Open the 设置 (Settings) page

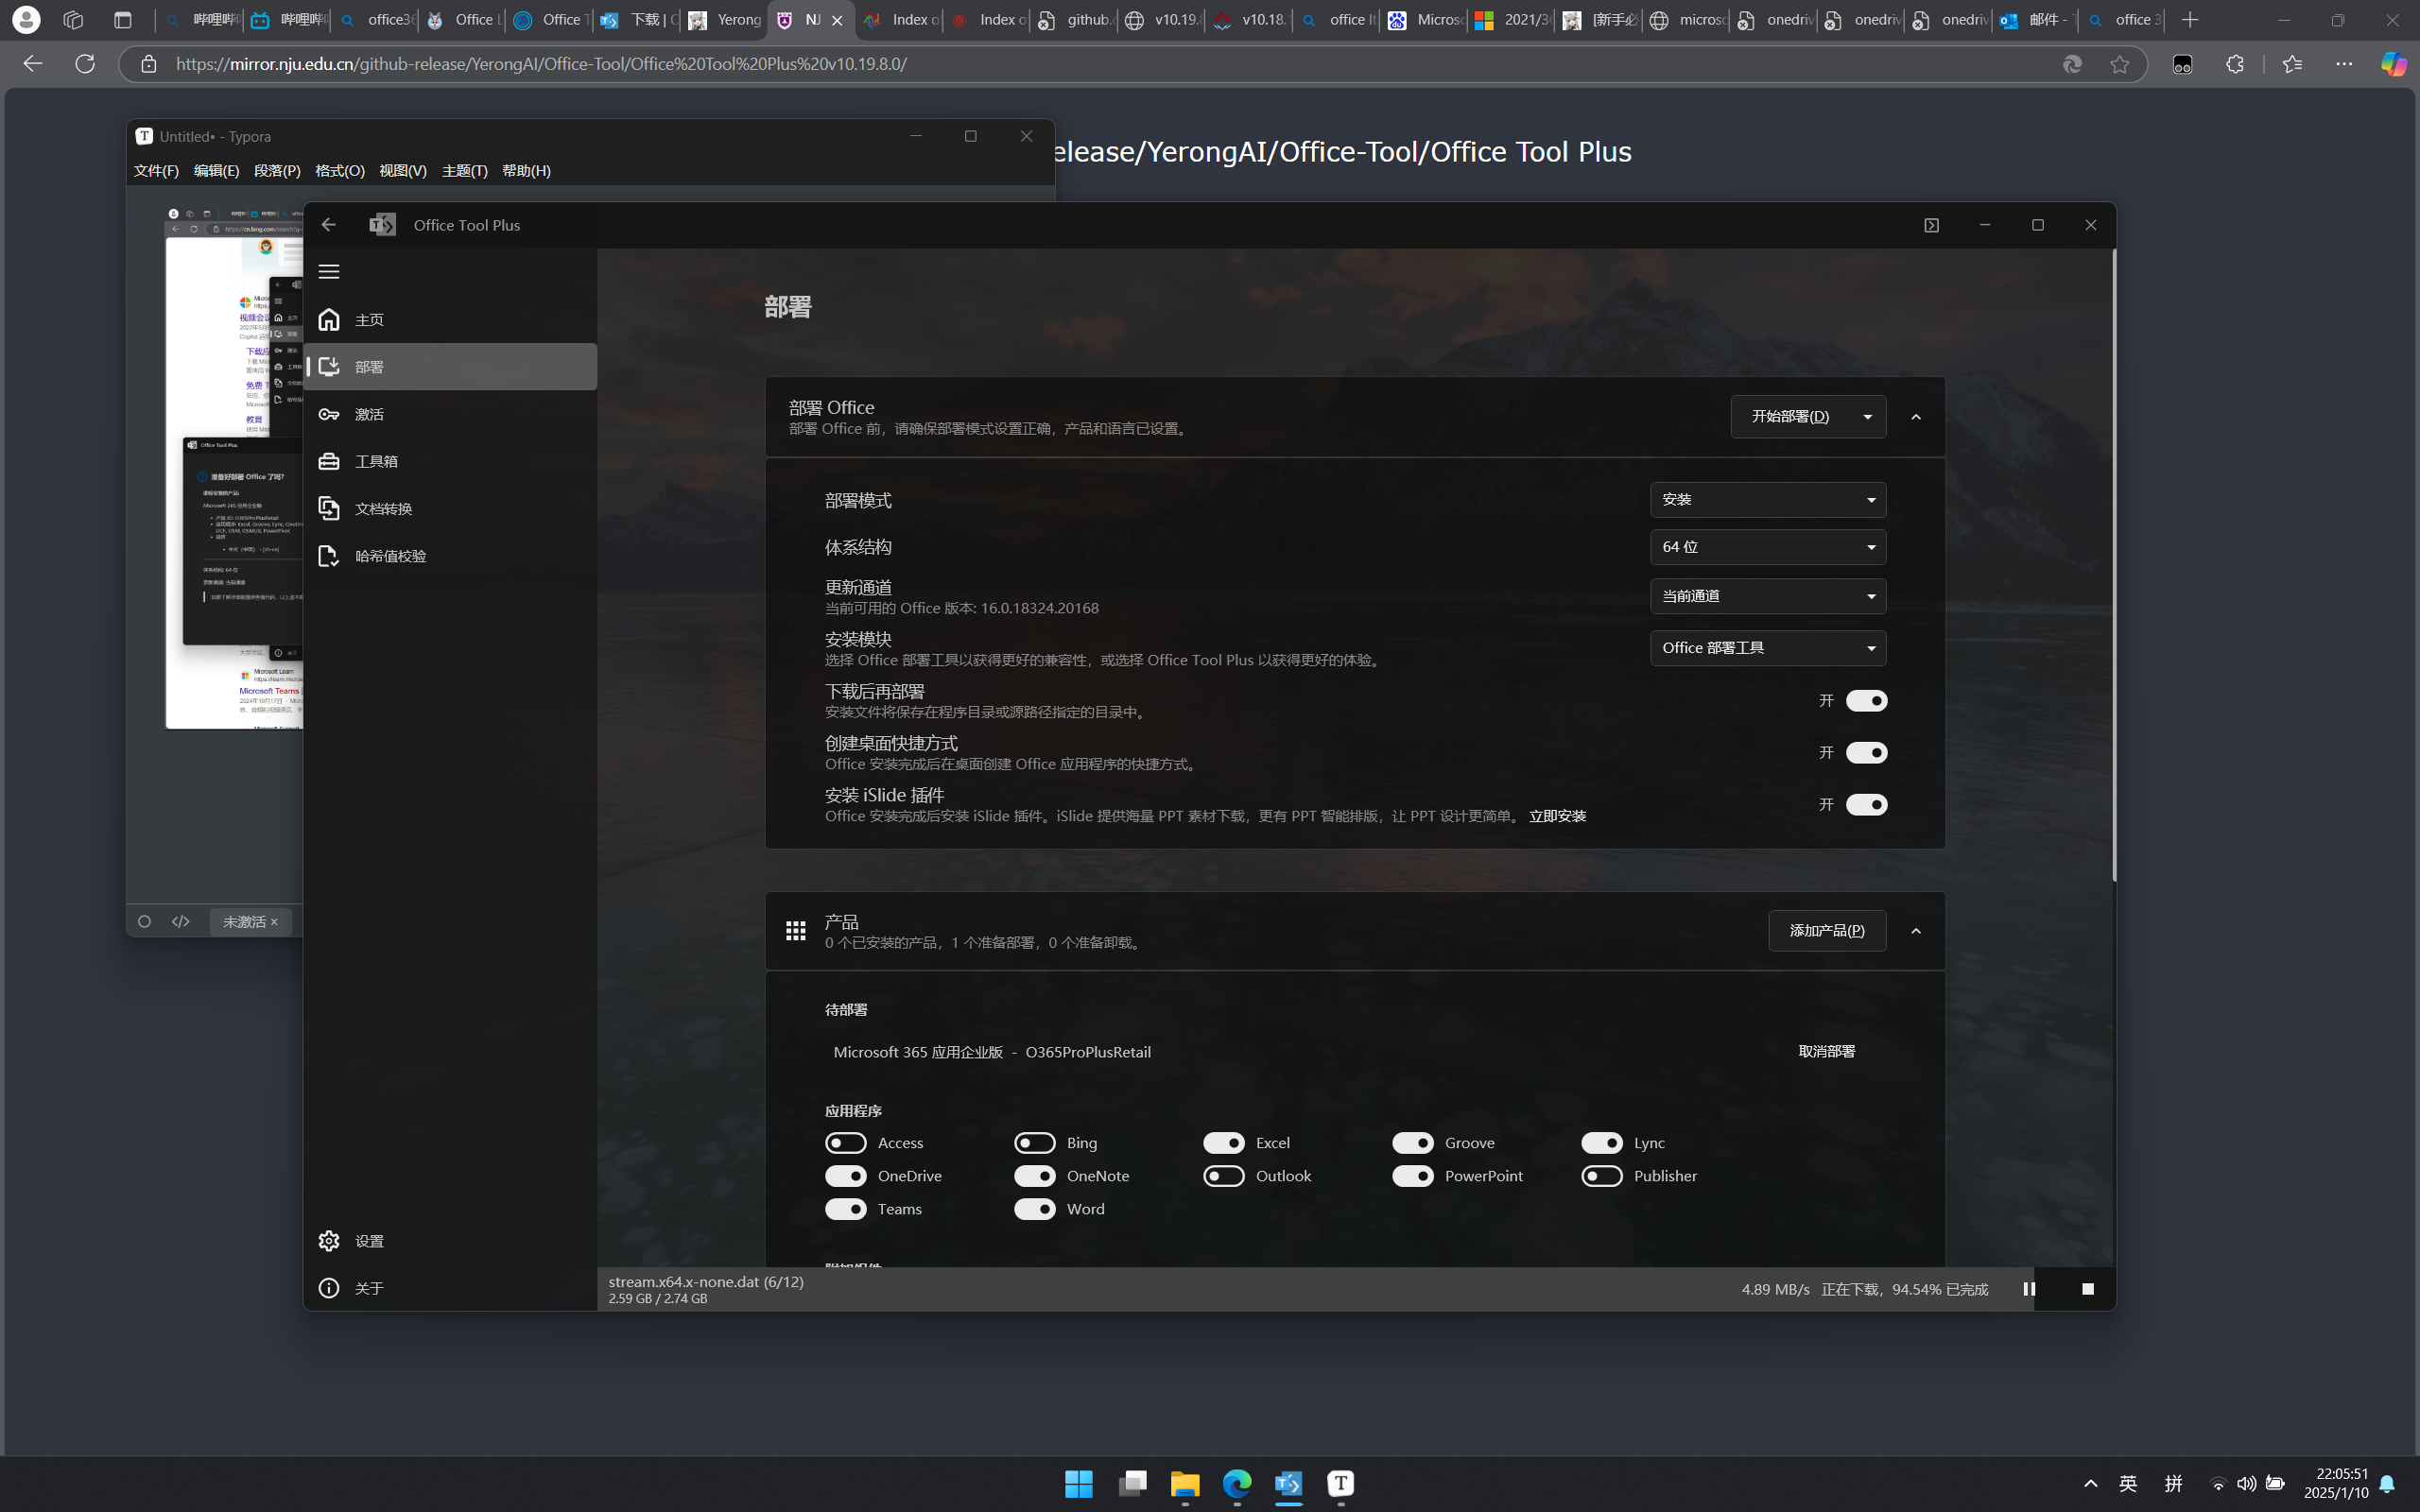(369, 1241)
